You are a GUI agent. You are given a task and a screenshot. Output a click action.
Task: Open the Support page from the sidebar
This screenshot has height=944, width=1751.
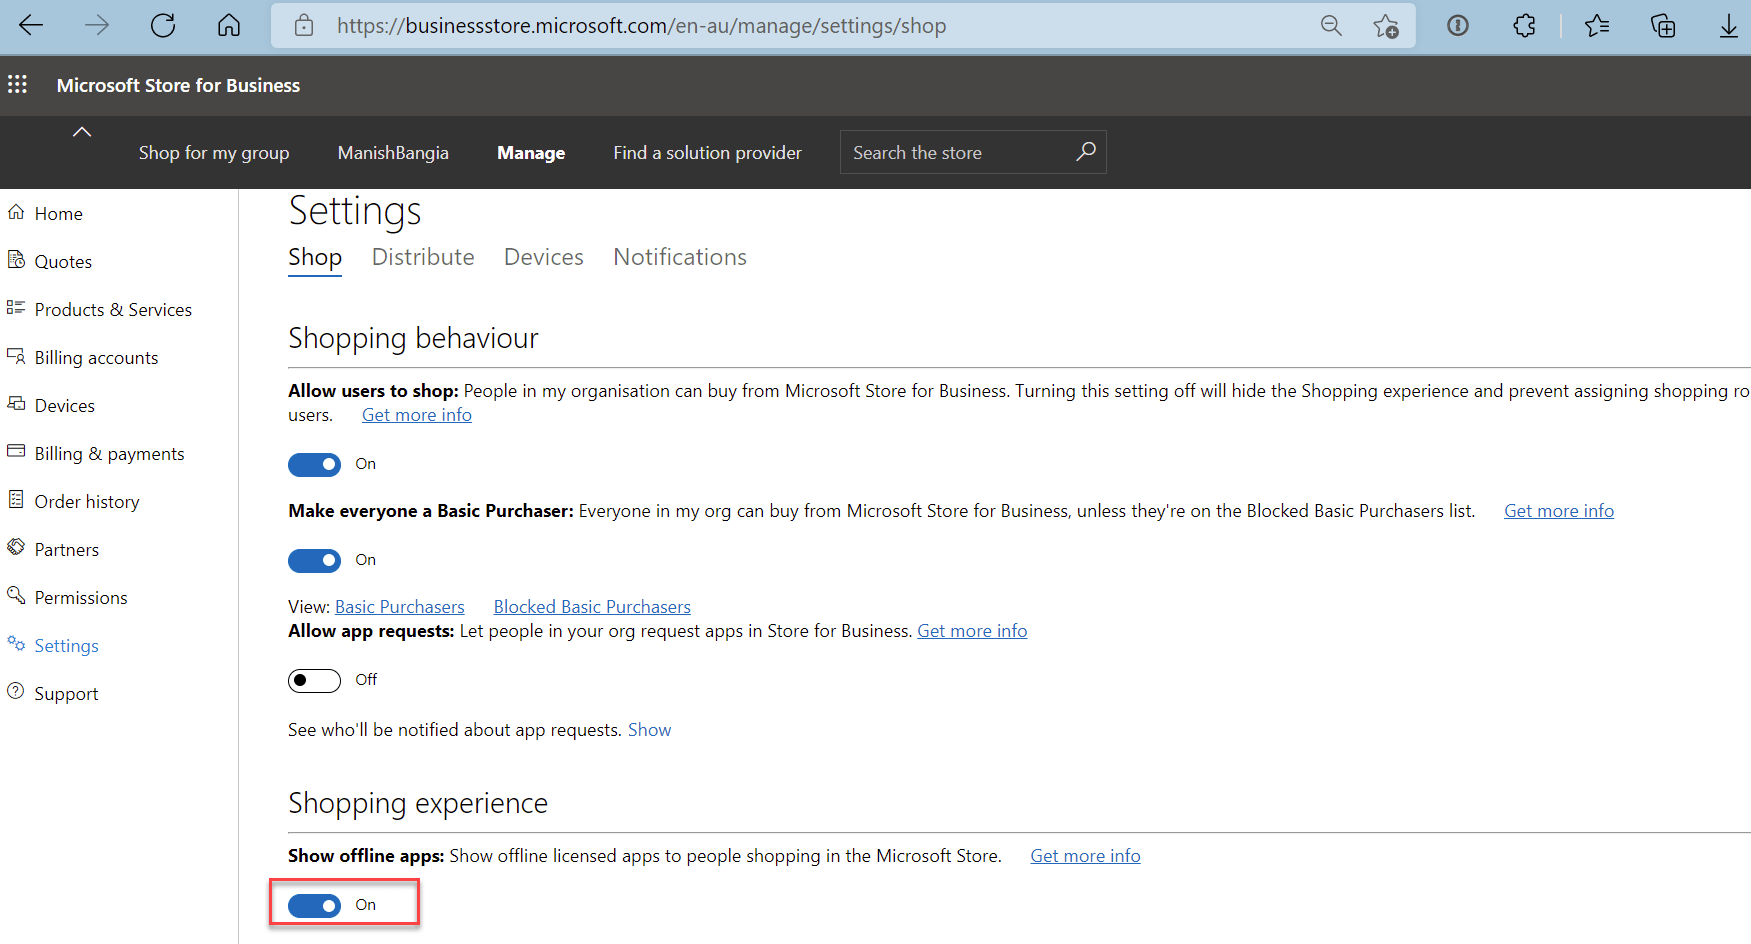66,693
